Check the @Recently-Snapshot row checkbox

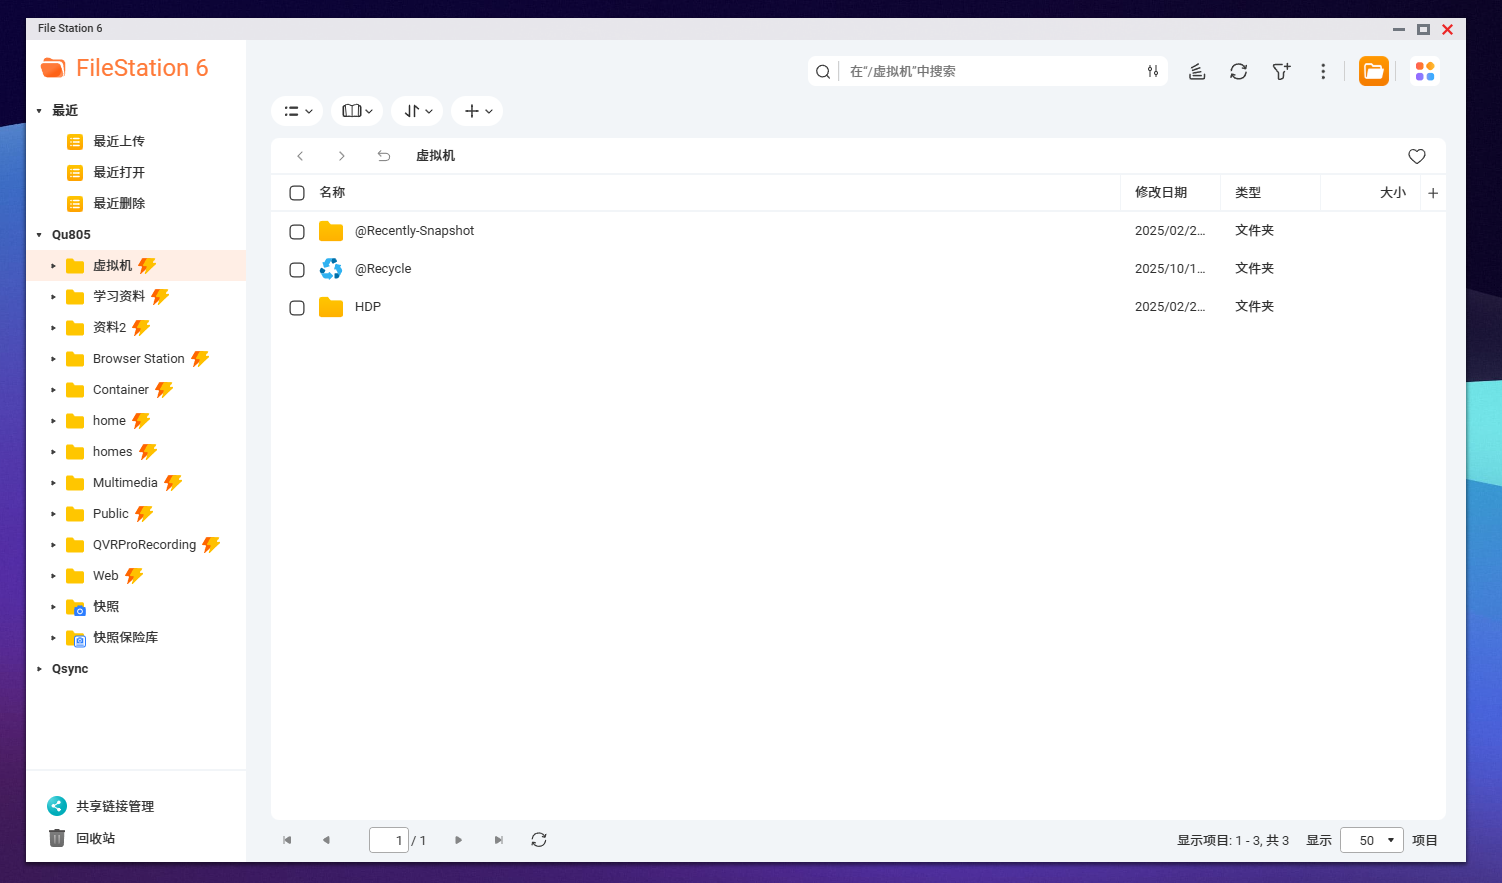coord(297,232)
